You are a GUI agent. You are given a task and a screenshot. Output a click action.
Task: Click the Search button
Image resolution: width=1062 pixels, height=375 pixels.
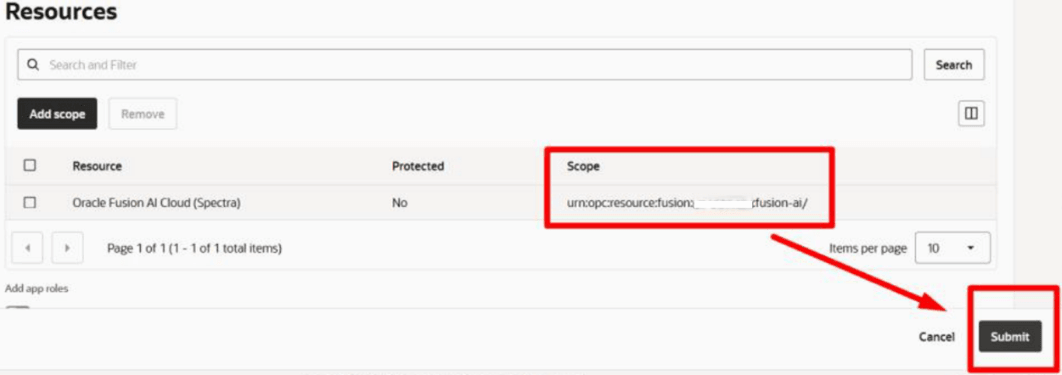[954, 65]
